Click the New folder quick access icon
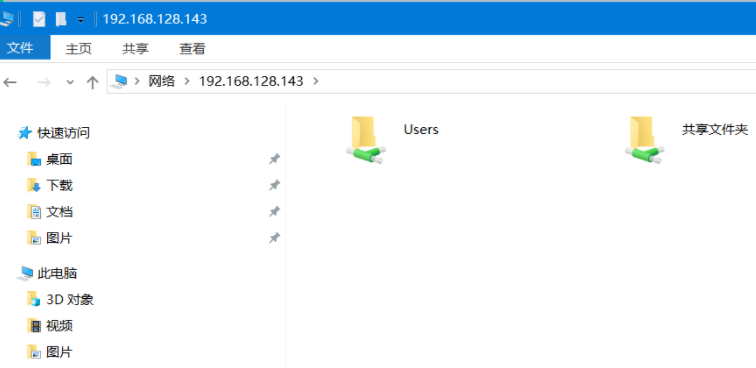Screen dimensions: 756x368 pos(60,19)
